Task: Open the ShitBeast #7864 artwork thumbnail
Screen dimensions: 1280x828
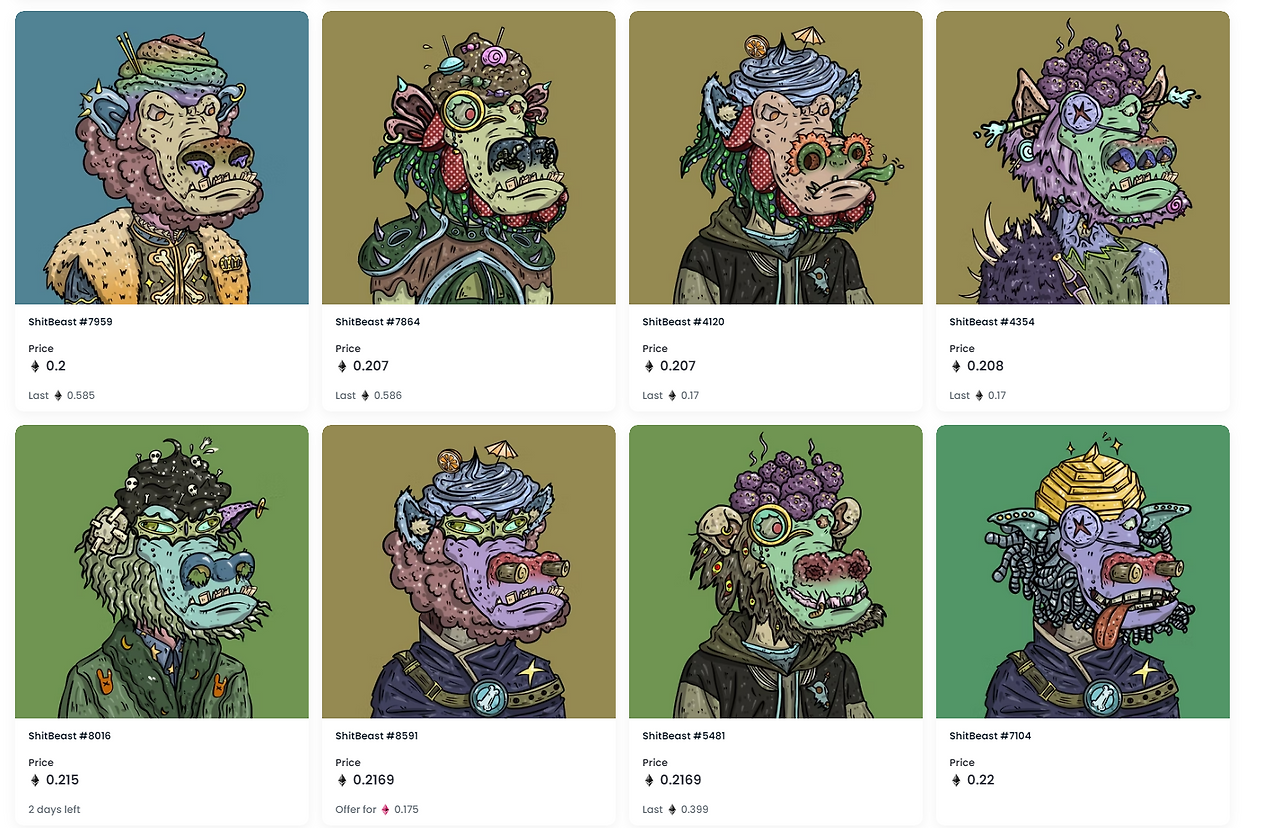Action: click(469, 157)
